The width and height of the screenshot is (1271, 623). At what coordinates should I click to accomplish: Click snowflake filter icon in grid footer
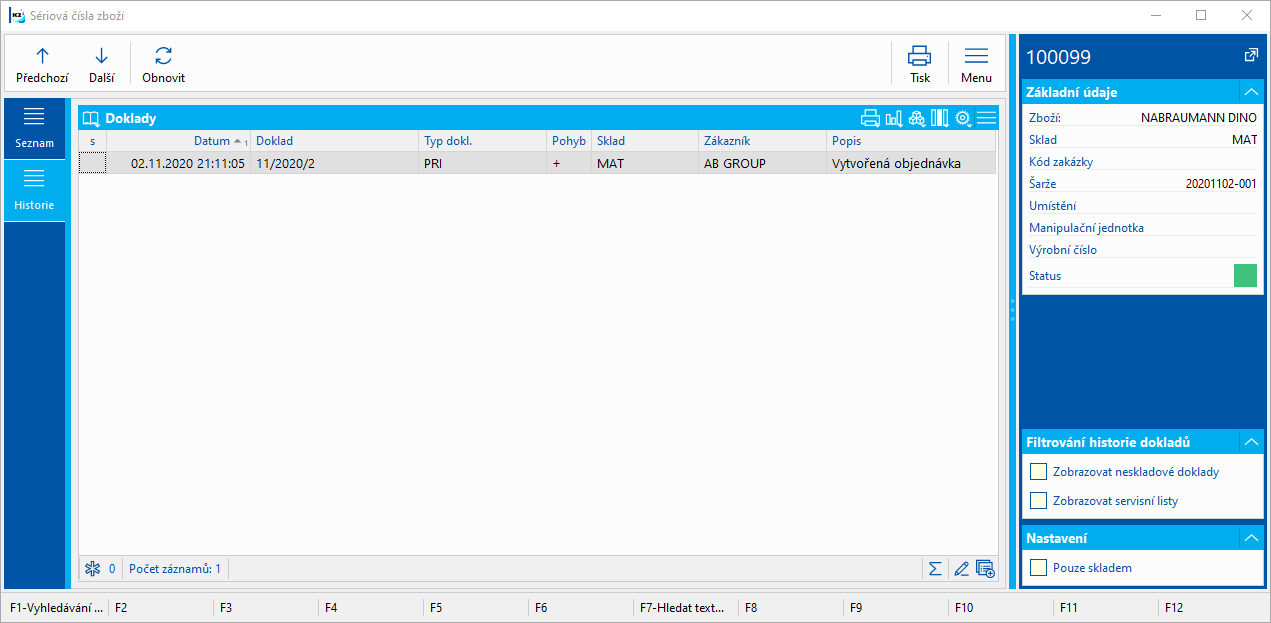92,569
